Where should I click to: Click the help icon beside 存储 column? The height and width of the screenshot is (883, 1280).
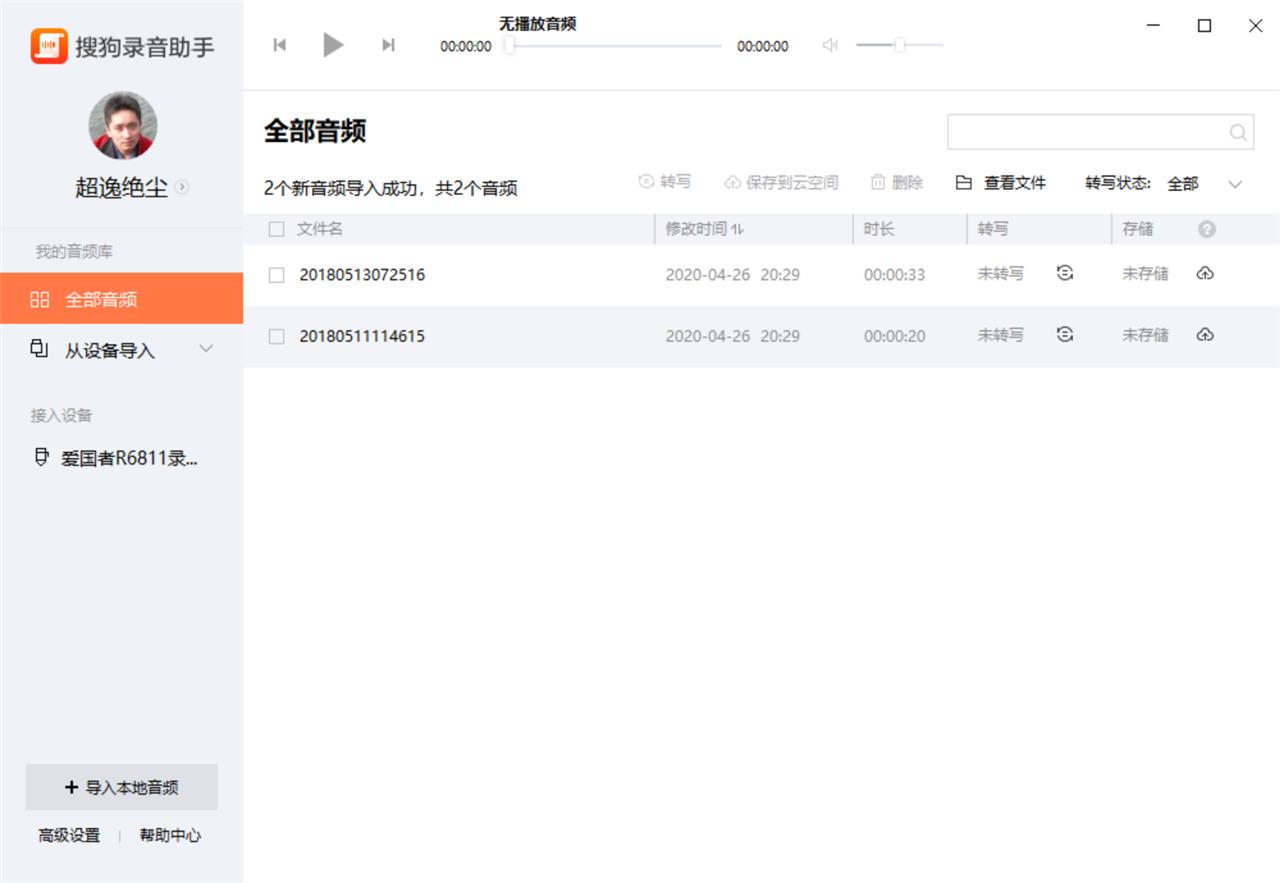click(x=1206, y=229)
